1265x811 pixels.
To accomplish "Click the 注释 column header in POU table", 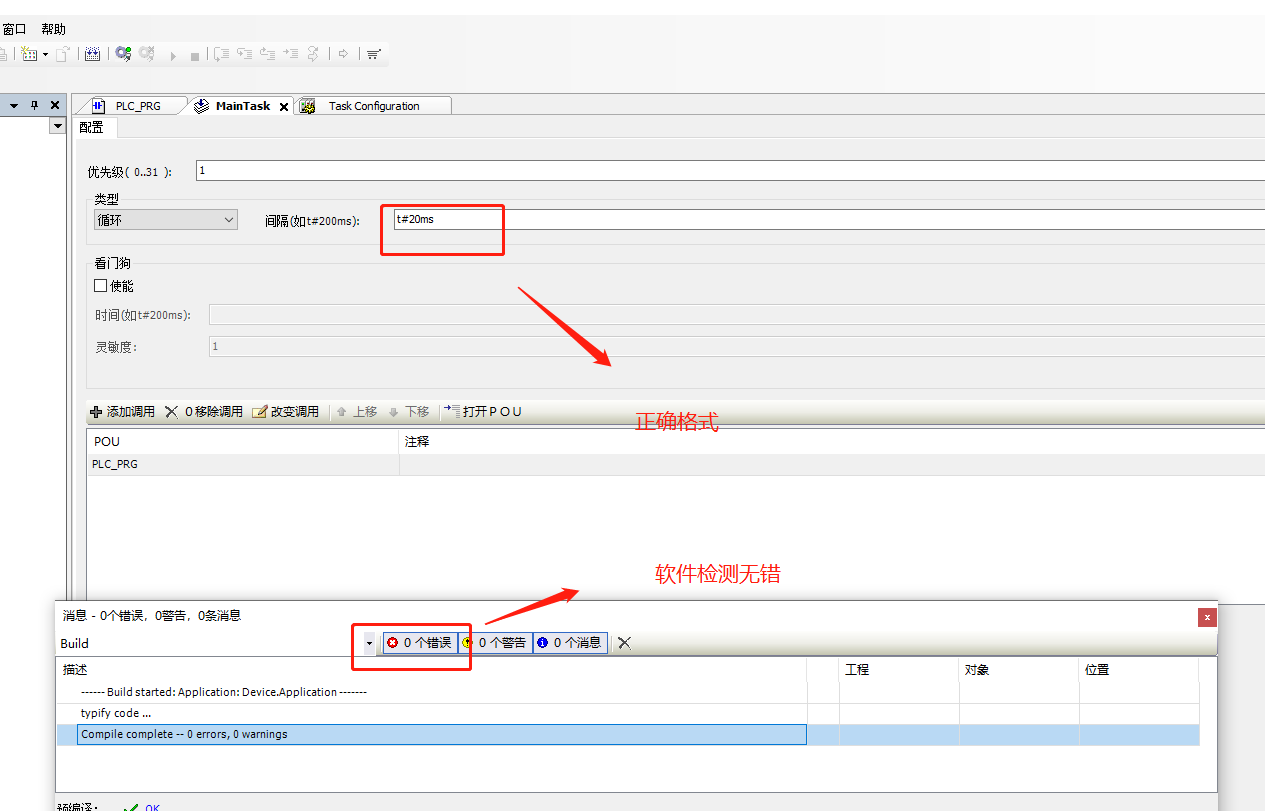I will pos(832,441).
